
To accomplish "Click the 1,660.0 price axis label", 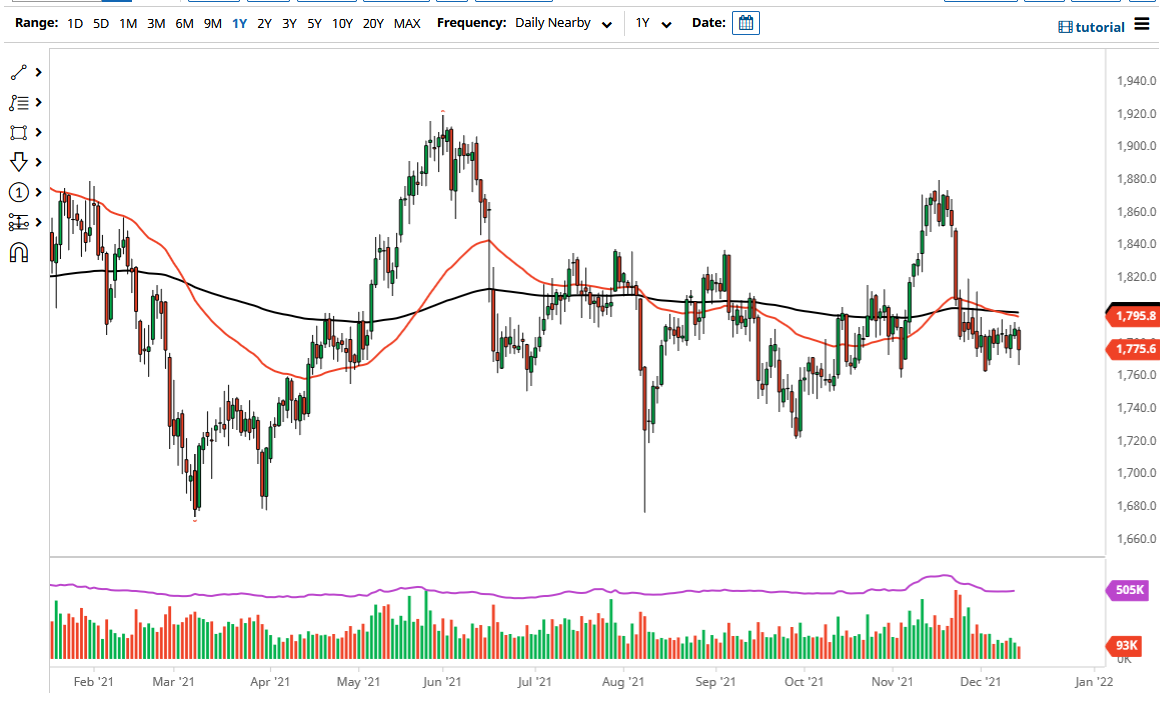I will pos(1136,539).
